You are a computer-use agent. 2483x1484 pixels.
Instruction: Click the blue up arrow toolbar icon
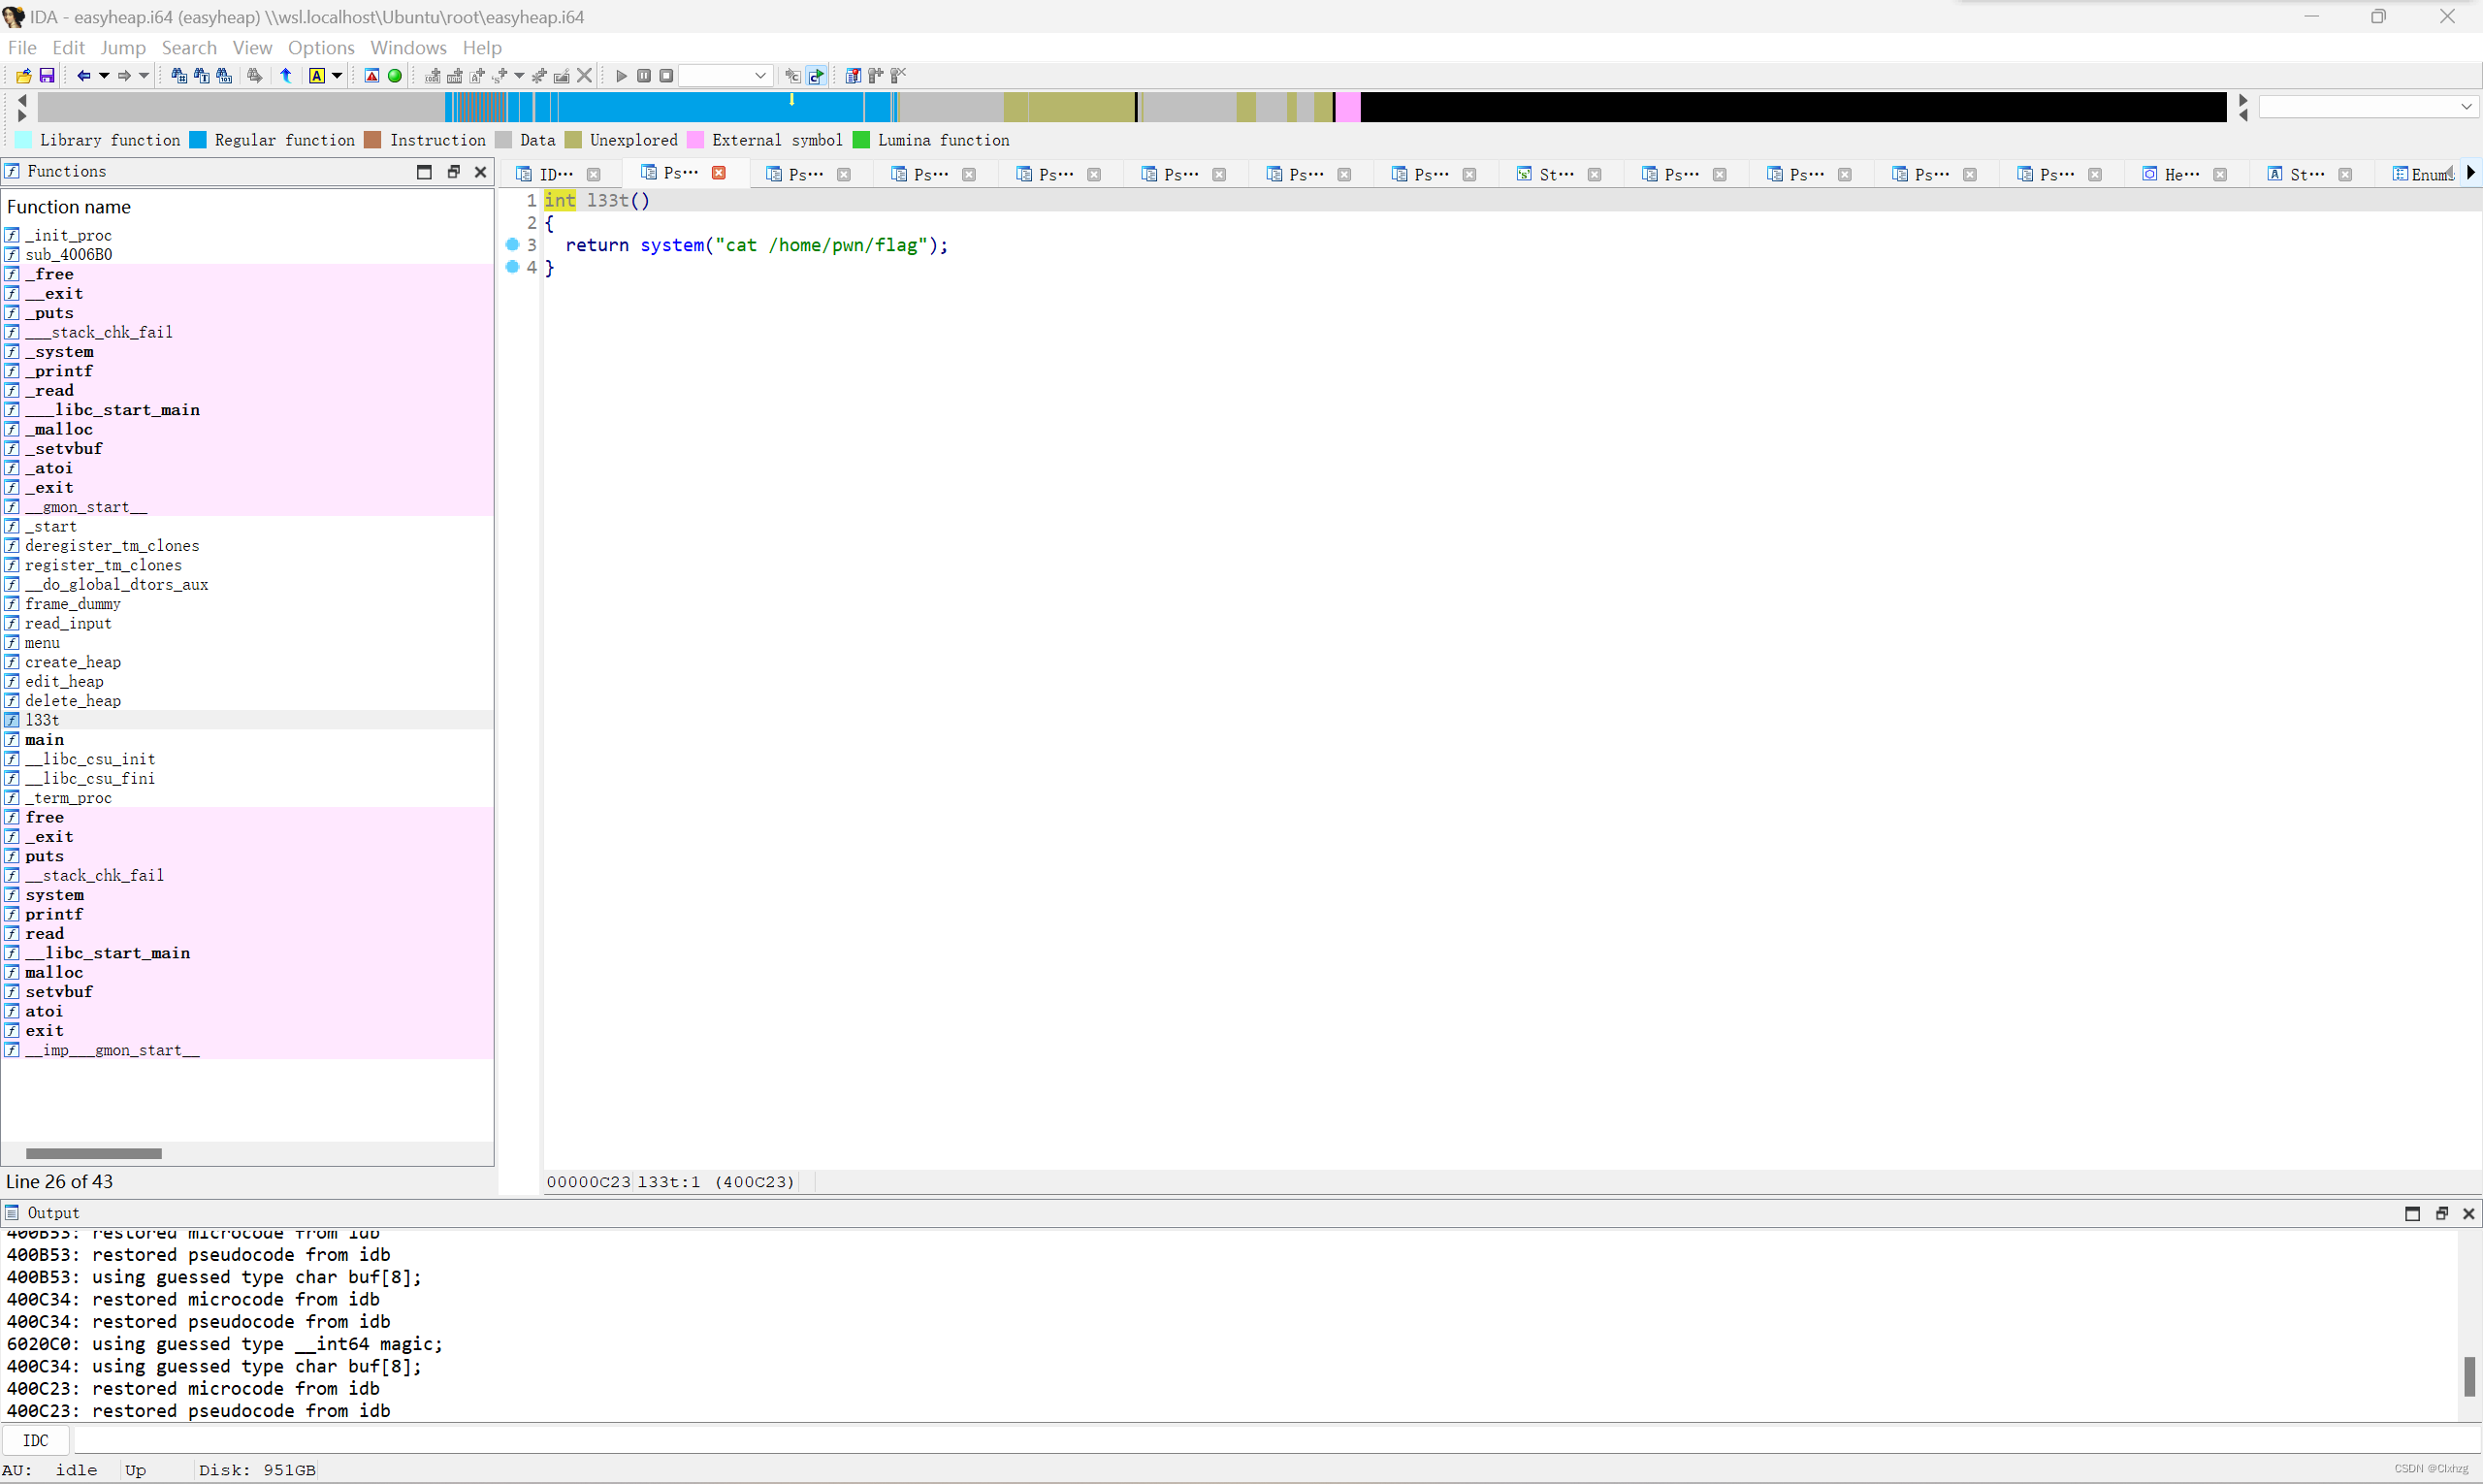pyautogui.click(x=286, y=76)
